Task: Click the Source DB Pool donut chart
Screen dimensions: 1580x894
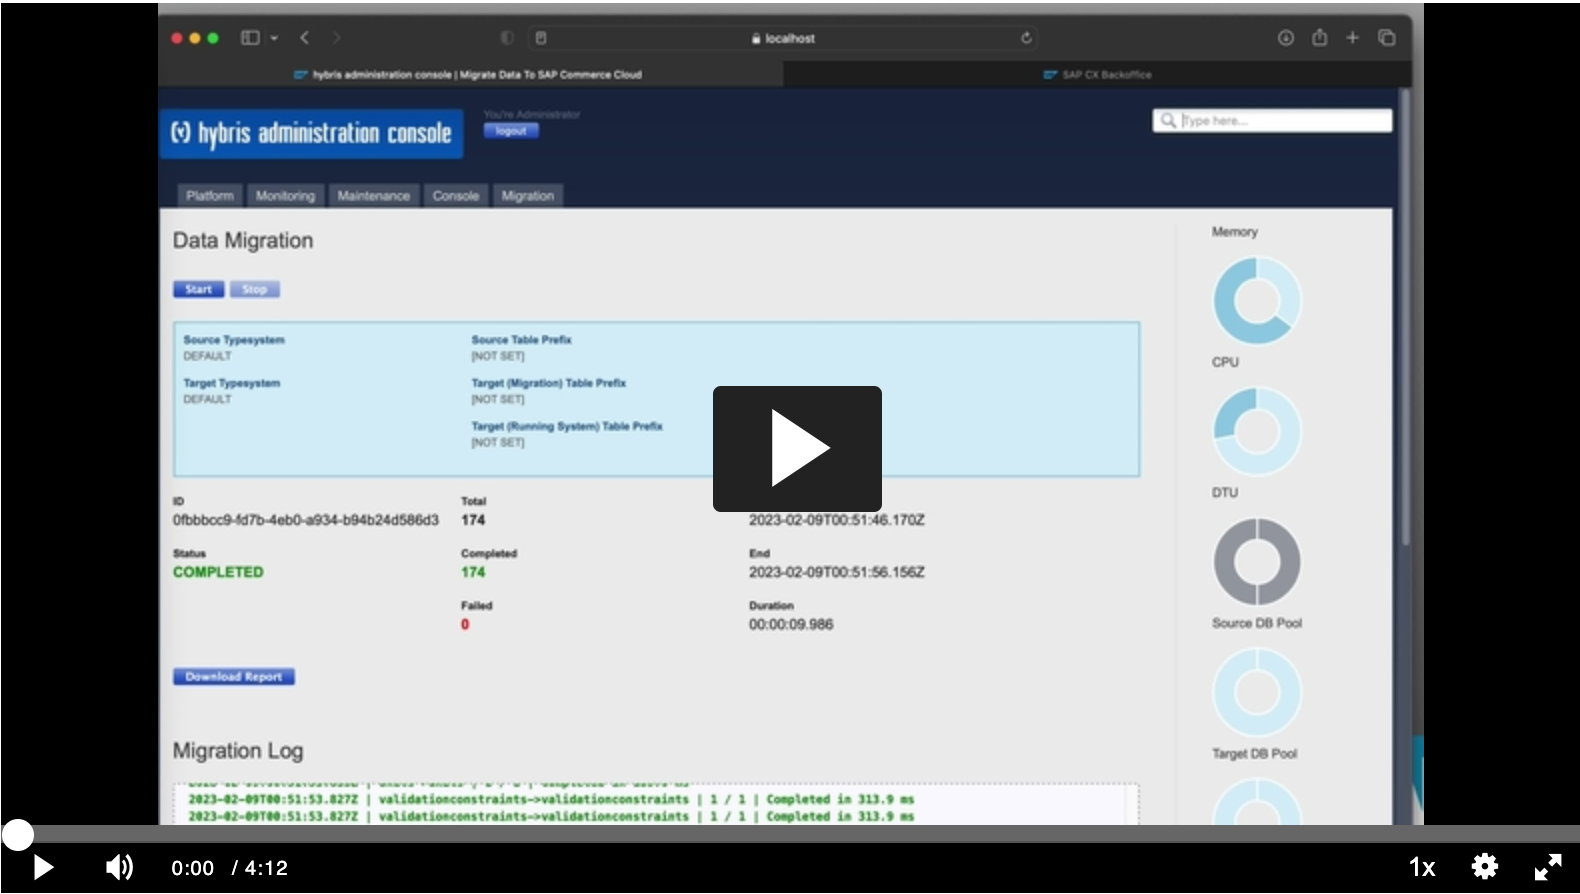Action: click(1257, 692)
